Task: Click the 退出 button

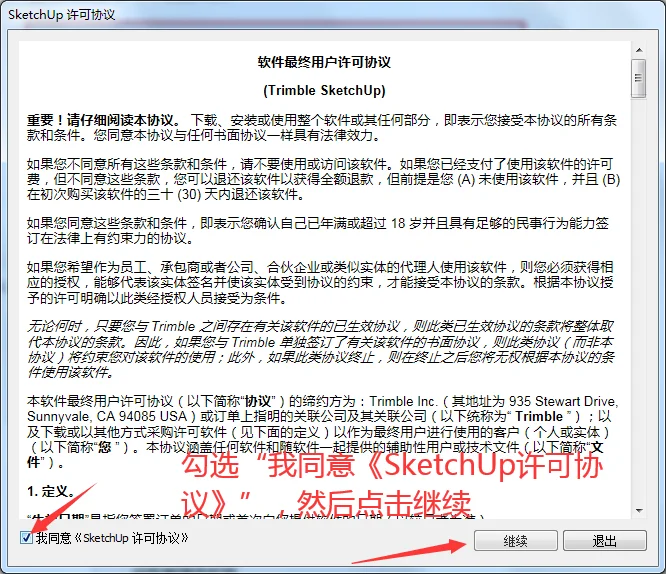Action: [x=604, y=541]
